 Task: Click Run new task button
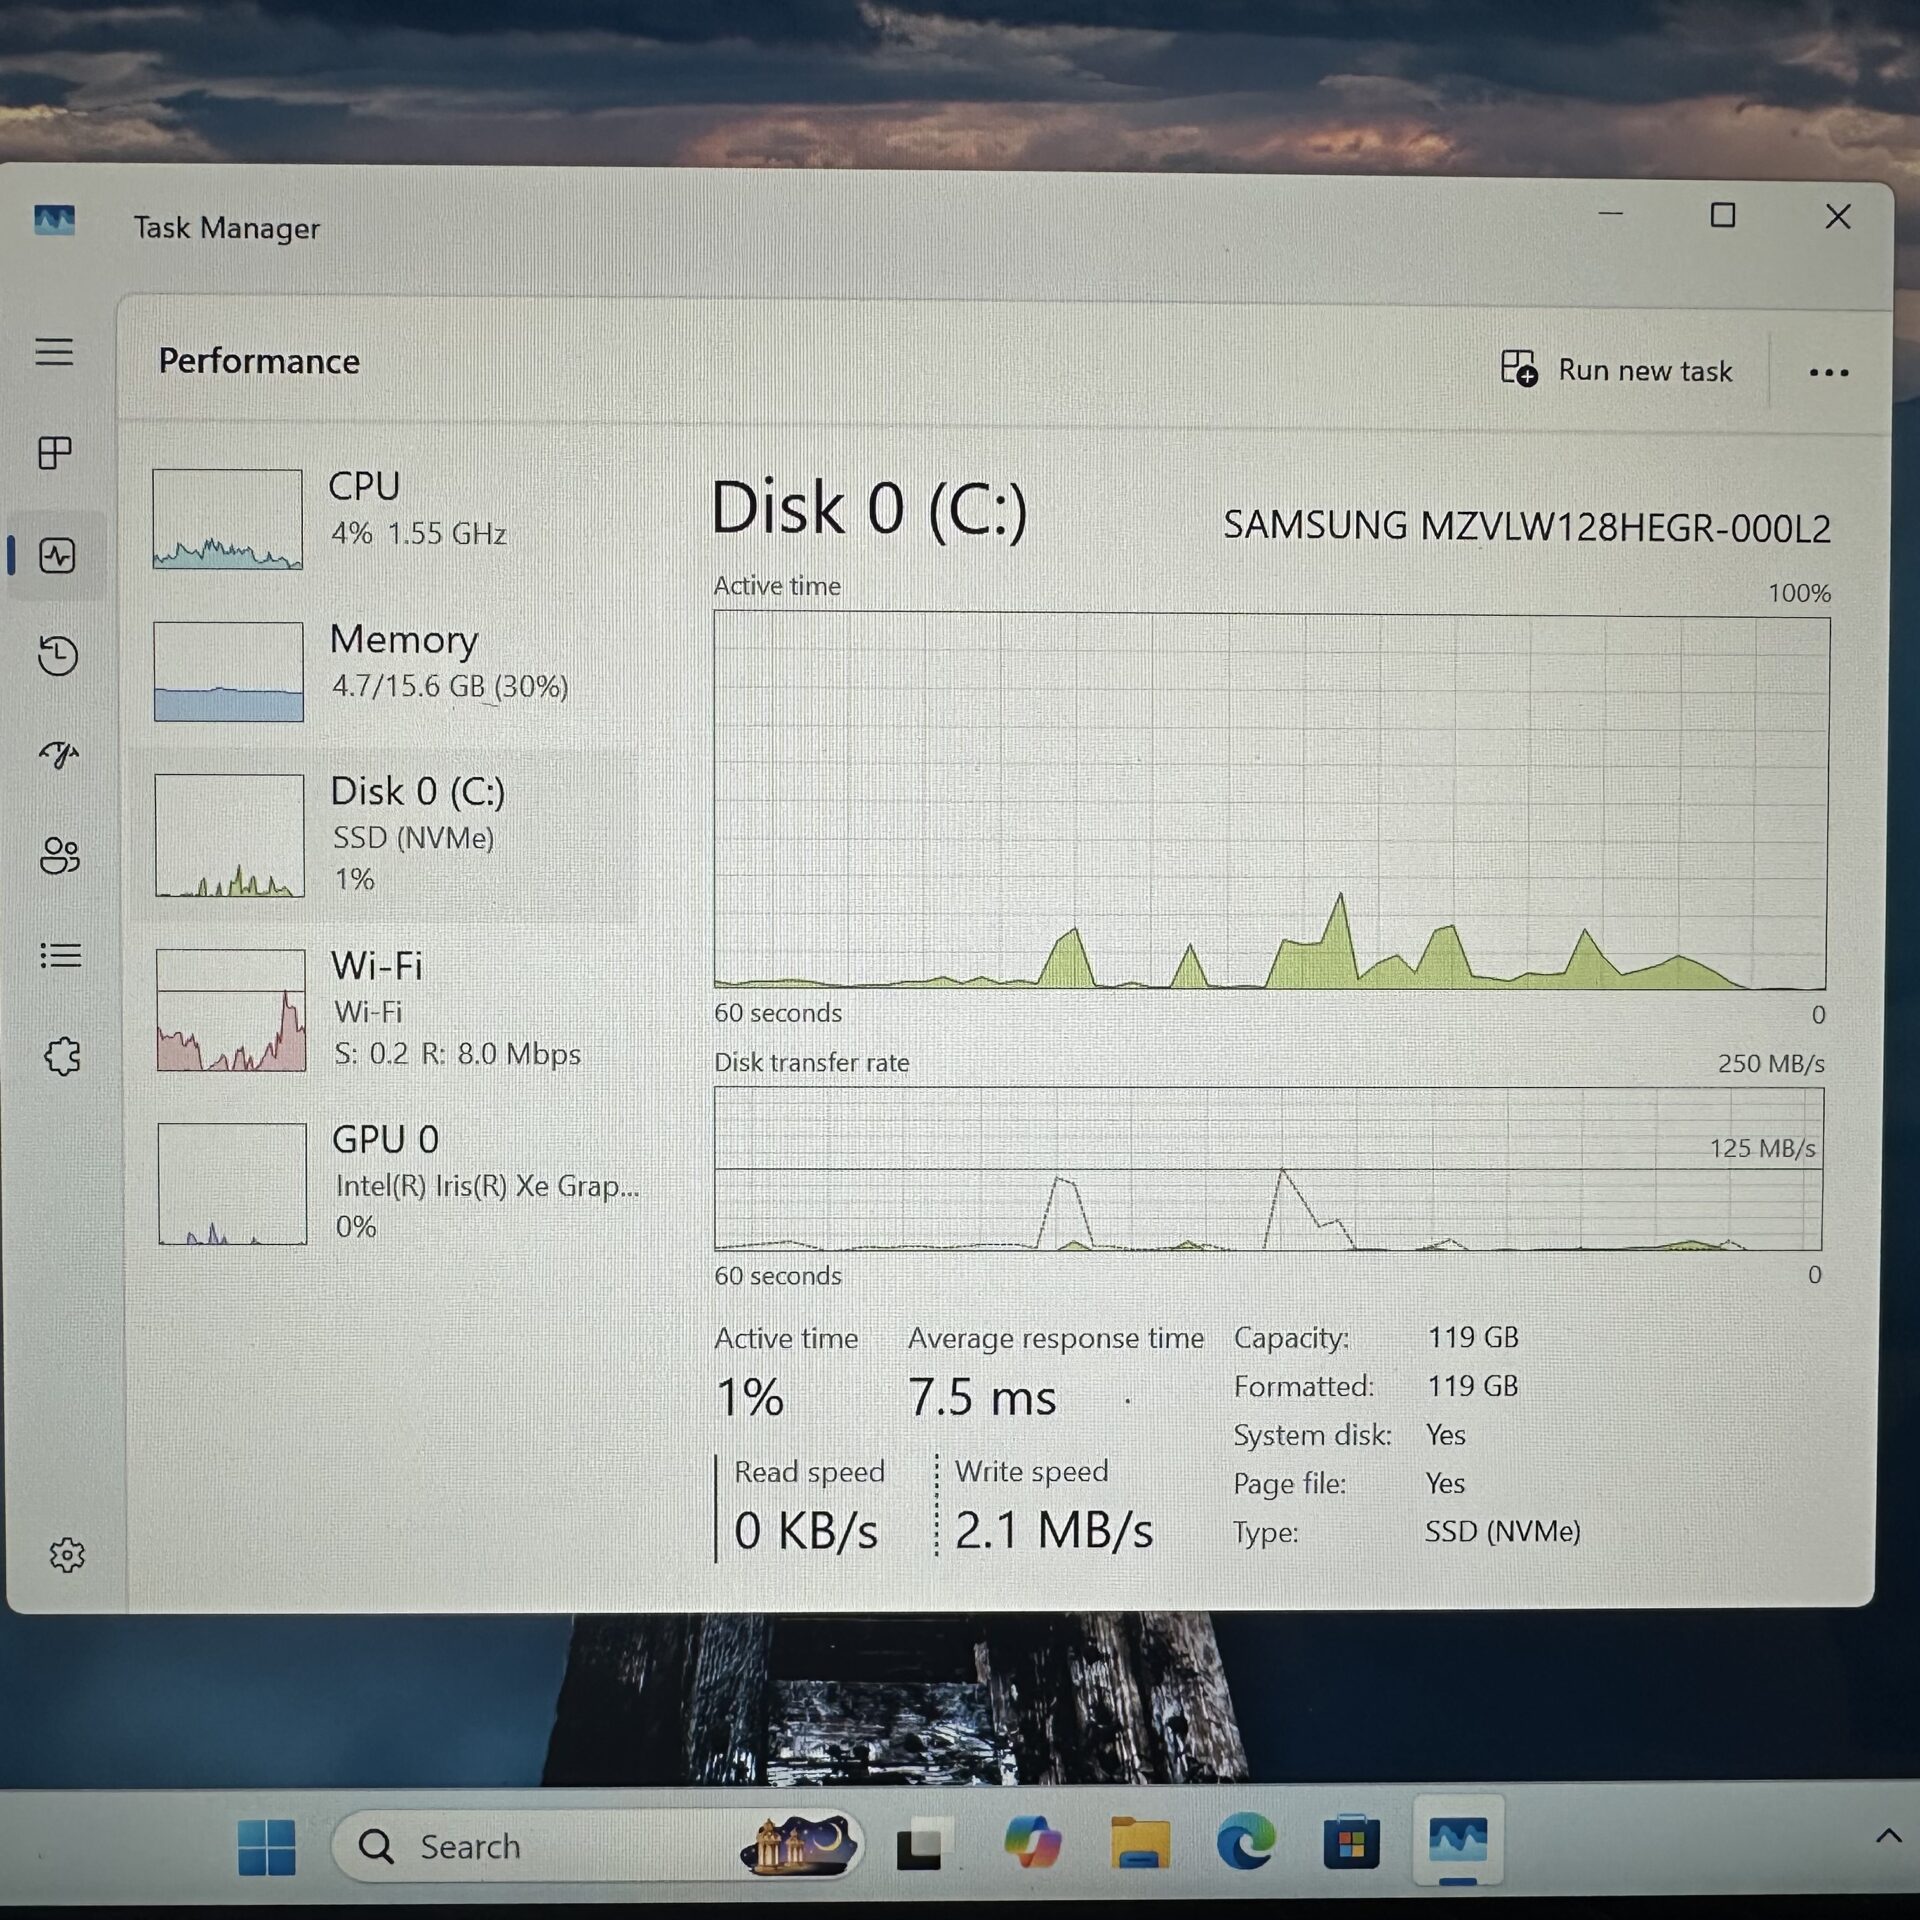(1617, 370)
